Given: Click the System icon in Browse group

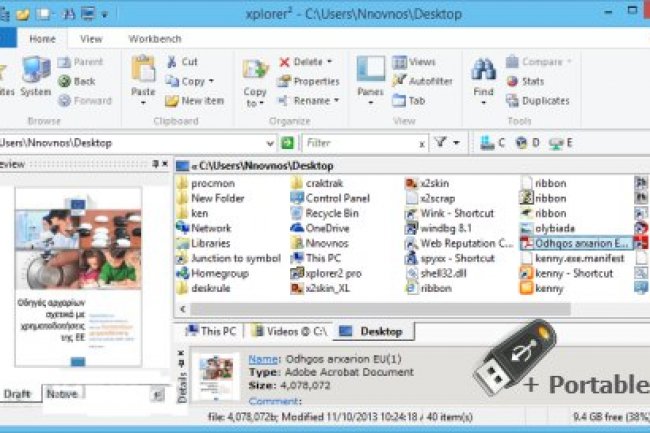Looking at the screenshot, I should pos(36,77).
